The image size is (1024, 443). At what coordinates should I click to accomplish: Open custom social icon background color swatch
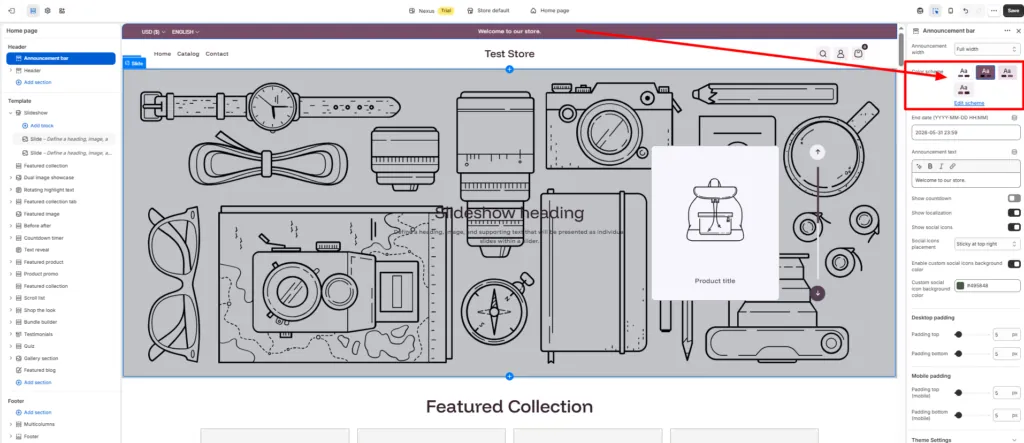click(x=960, y=286)
